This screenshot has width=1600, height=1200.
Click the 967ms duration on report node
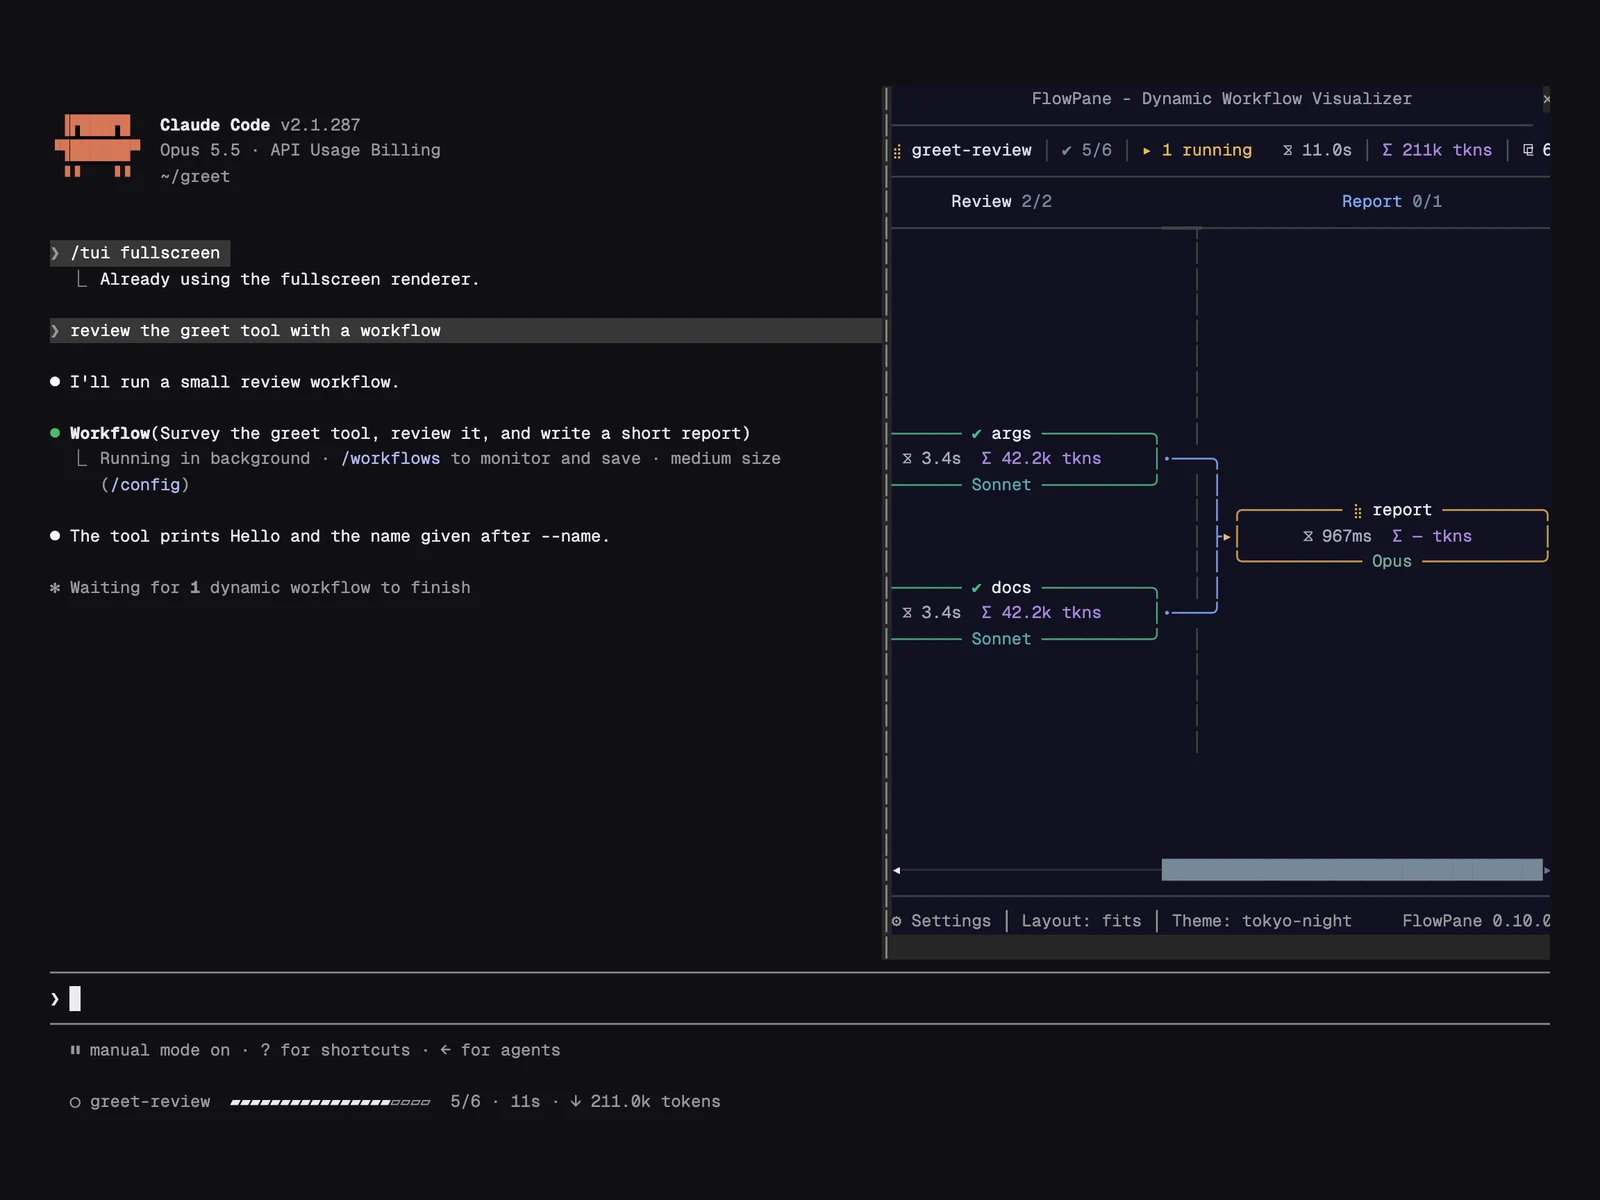[1346, 536]
